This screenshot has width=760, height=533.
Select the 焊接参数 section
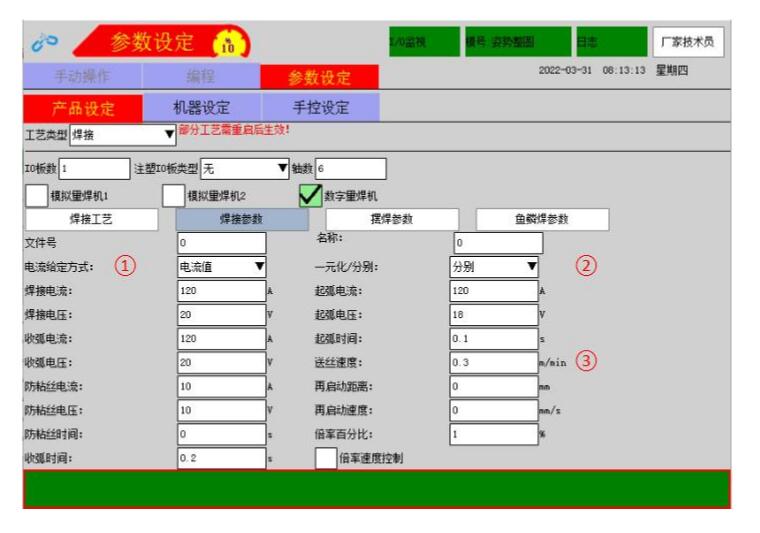tap(242, 219)
